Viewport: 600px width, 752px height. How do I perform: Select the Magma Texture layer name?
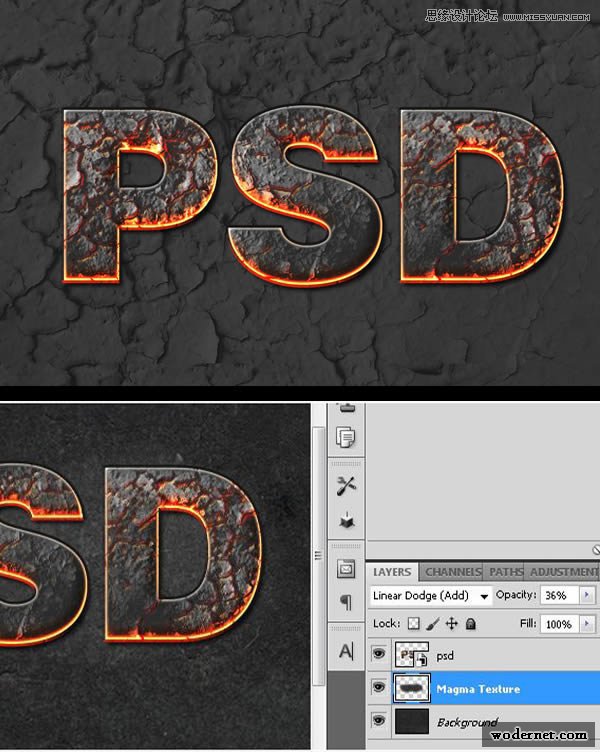[x=478, y=689]
